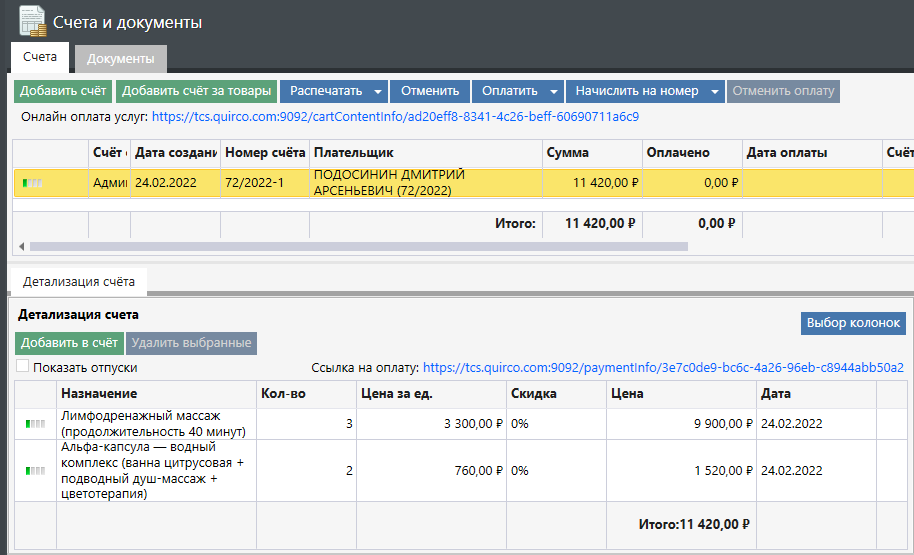Viewport: 914px width, 555px height.
Task: Open the online payment cartContentInfo link
Action: [x=395, y=117]
